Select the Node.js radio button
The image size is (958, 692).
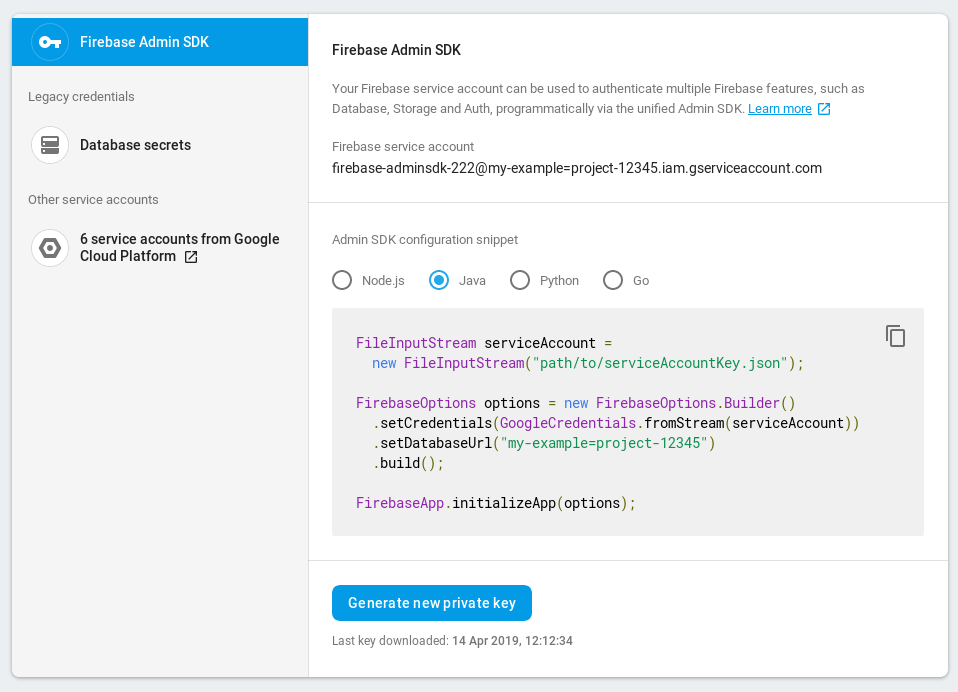pos(342,280)
